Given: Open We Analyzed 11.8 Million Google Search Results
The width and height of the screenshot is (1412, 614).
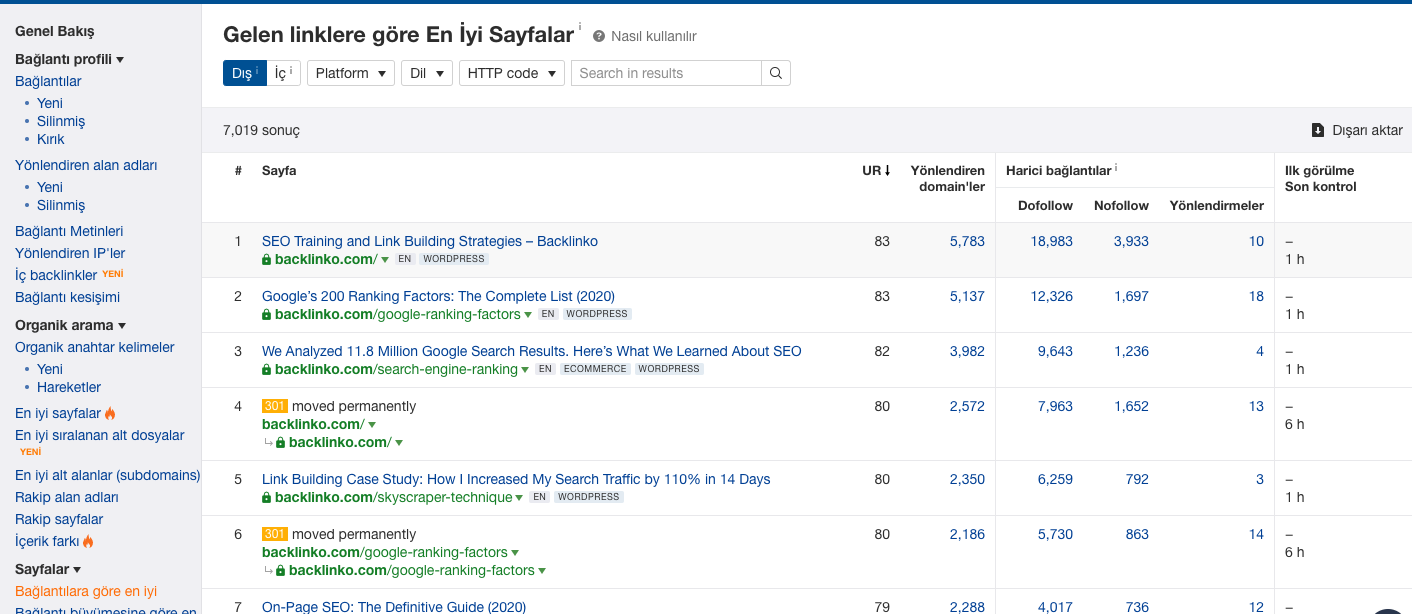Looking at the screenshot, I should [532, 351].
